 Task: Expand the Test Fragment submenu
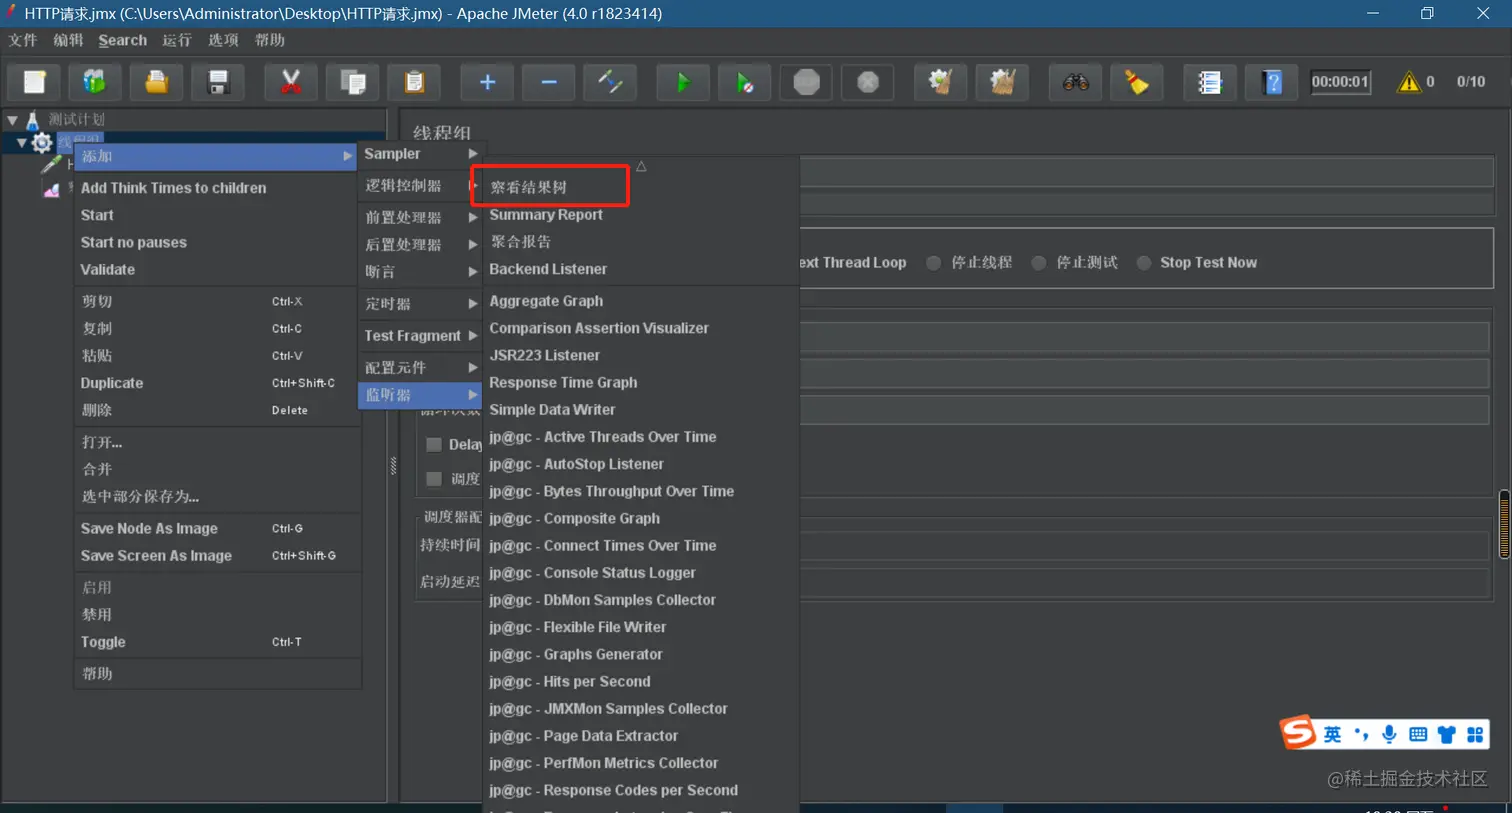[x=420, y=336]
